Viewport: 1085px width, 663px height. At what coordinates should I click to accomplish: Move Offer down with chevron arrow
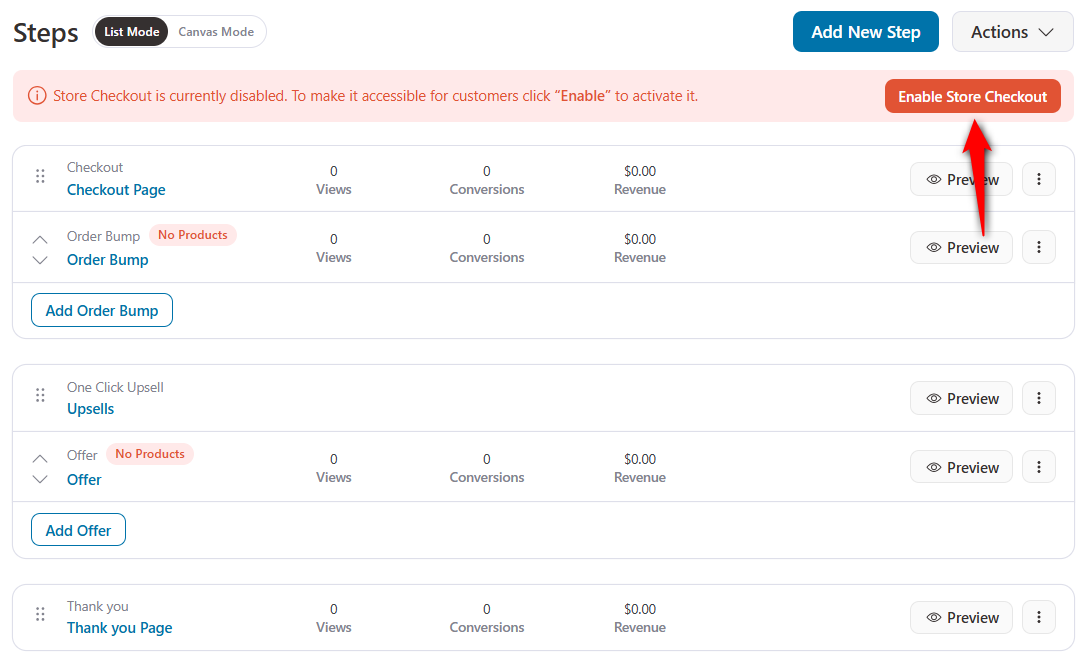tap(40, 479)
